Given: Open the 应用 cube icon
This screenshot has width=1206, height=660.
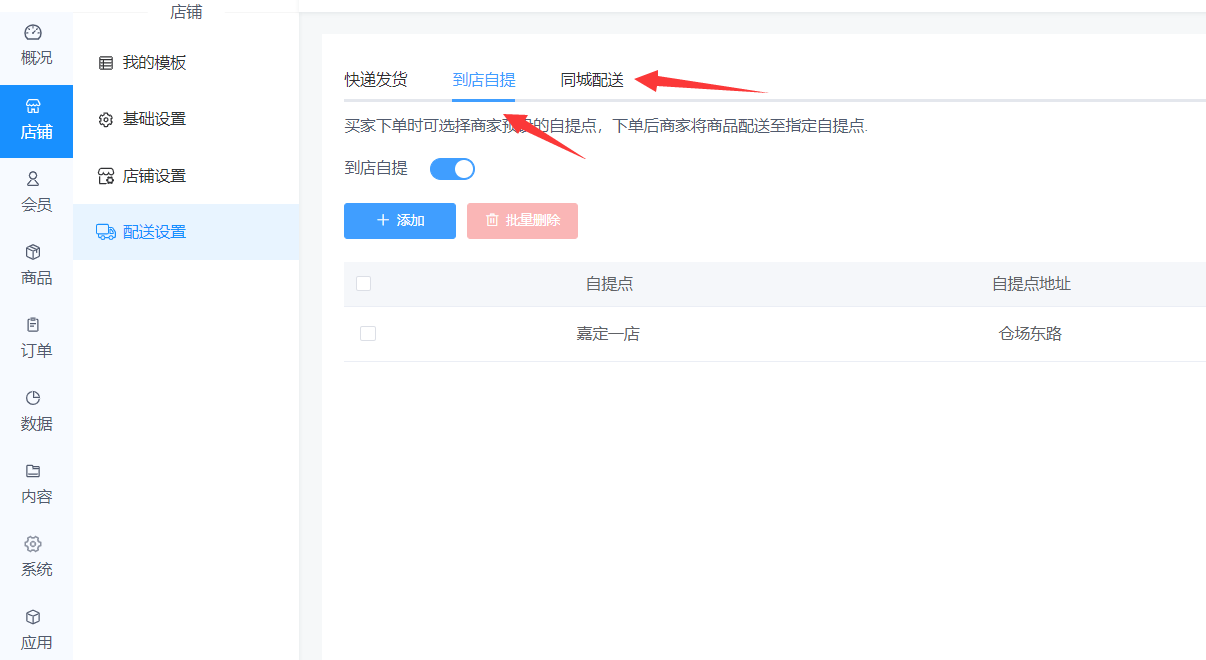Looking at the screenshot, I should click(33, 617).
